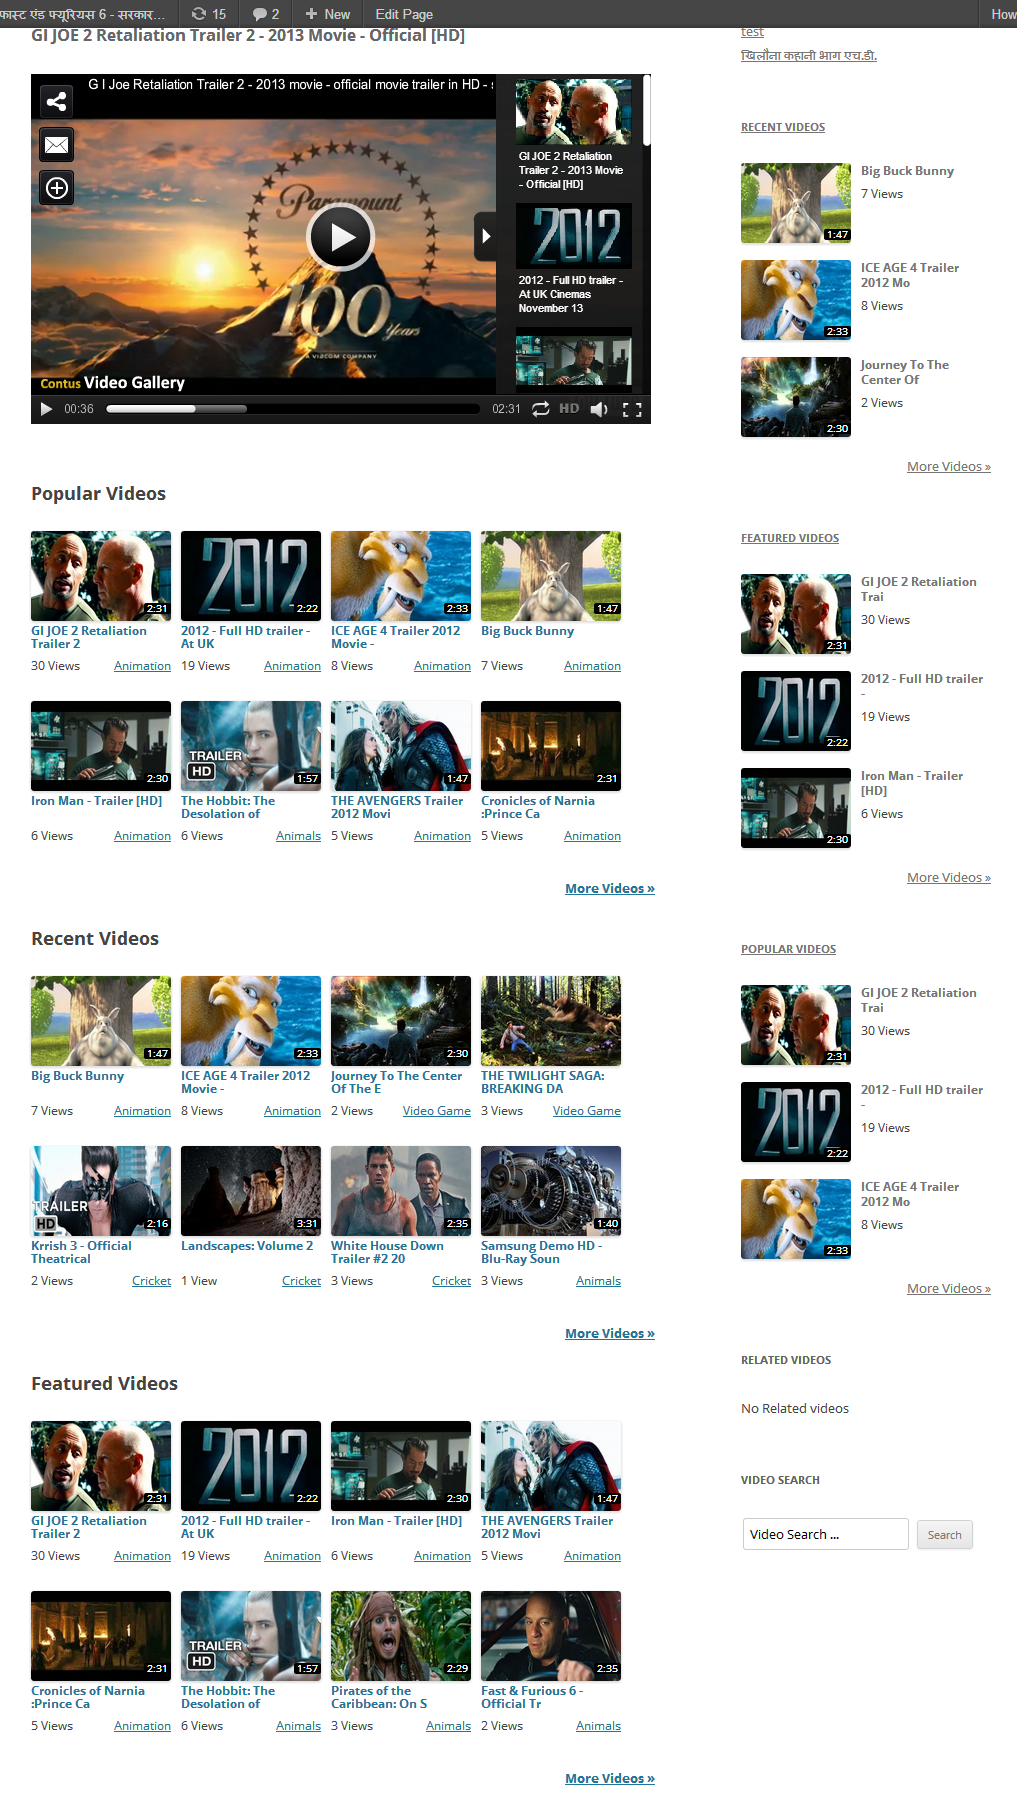Open Krrish 3 Official Theatrical thumbnail
The height and width of the screenshot is (1810, 1017).
(x=101, y=1191)
